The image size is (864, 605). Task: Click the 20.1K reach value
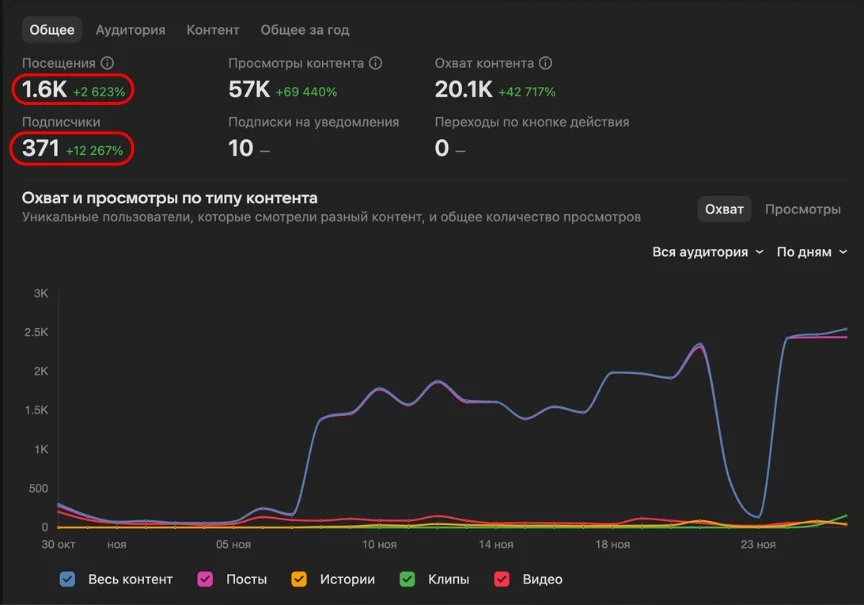point(463,89)
